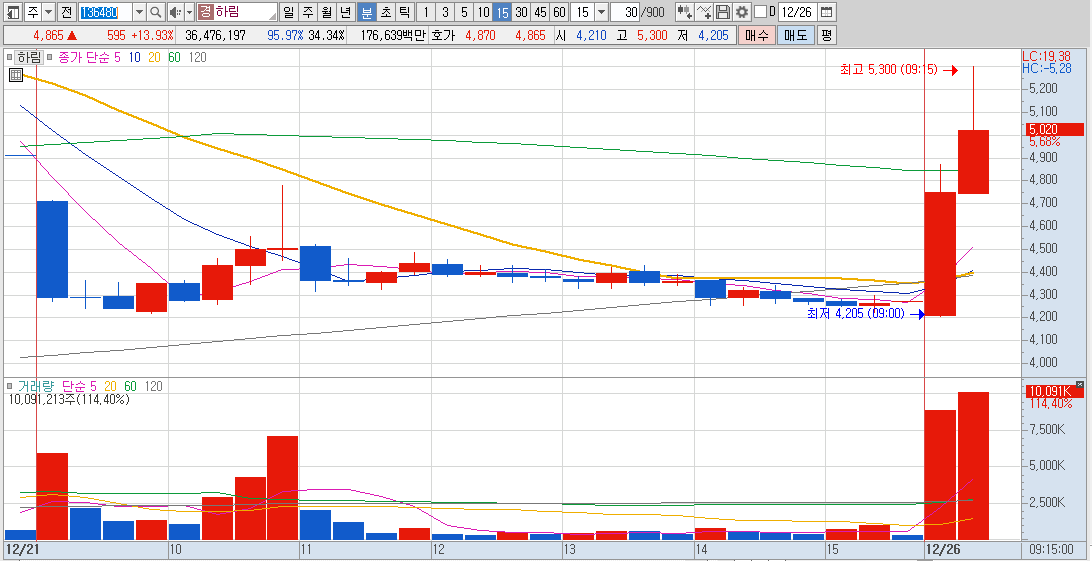Click the 호가 quote label

point(442,35)
